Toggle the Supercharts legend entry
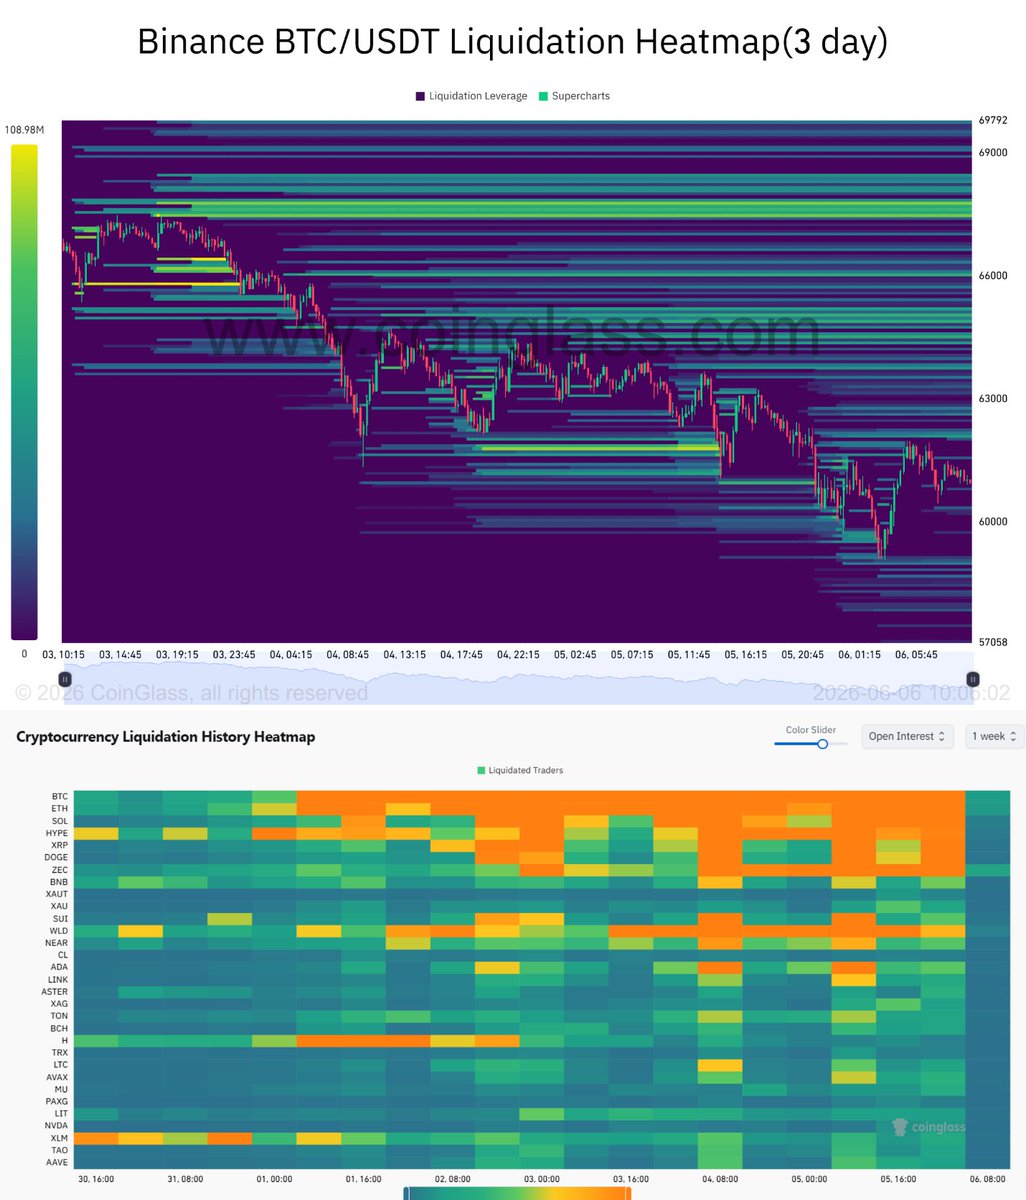Image resolution: width=1026 pixels, height=1200 pixels. pos(574,96)
